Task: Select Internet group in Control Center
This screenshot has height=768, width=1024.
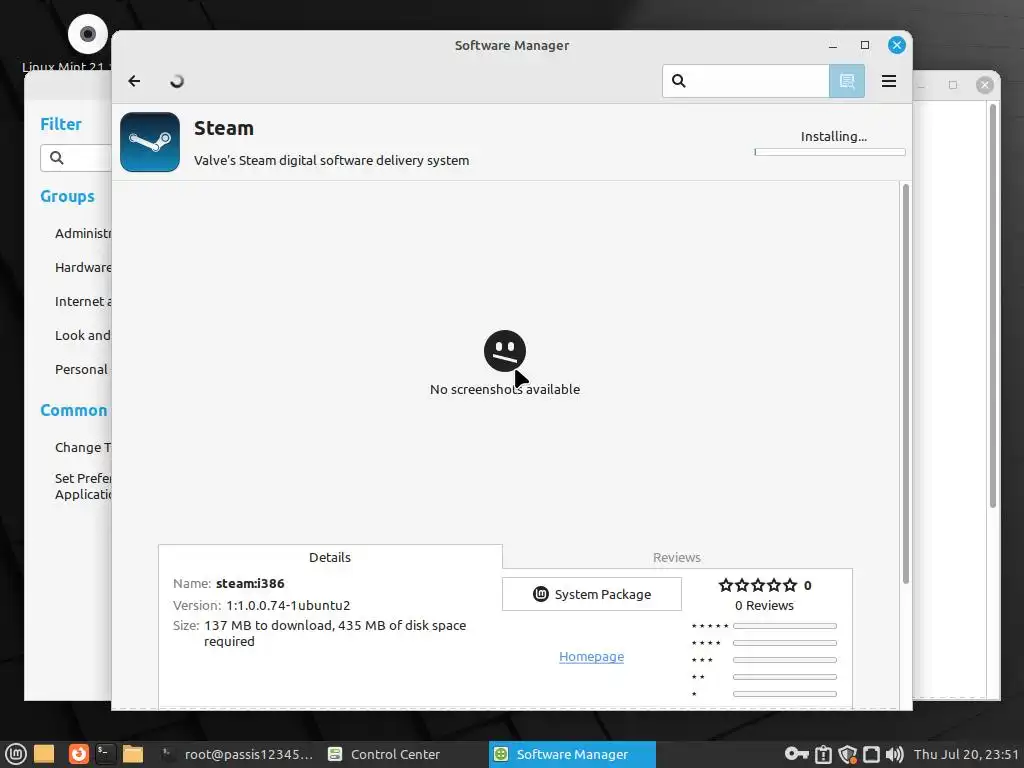Action: tap(83, 301)
